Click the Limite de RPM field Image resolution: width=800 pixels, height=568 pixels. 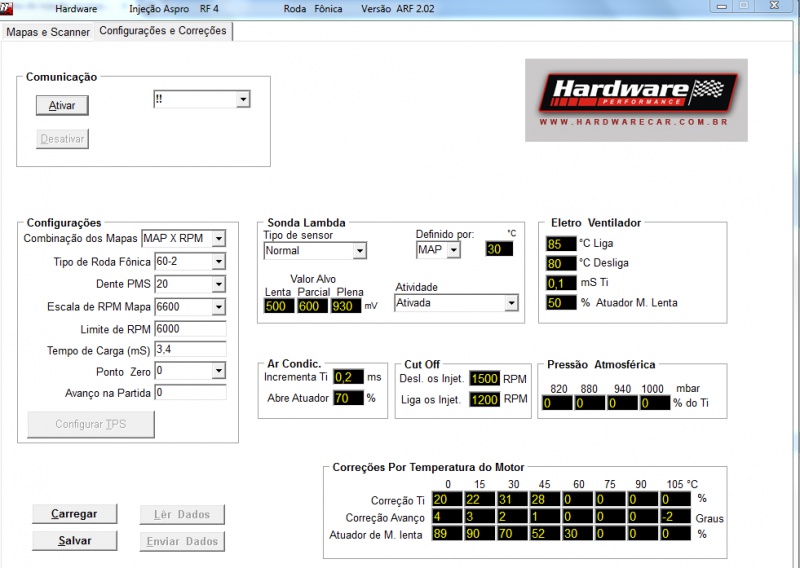click(x=190, y=329)
